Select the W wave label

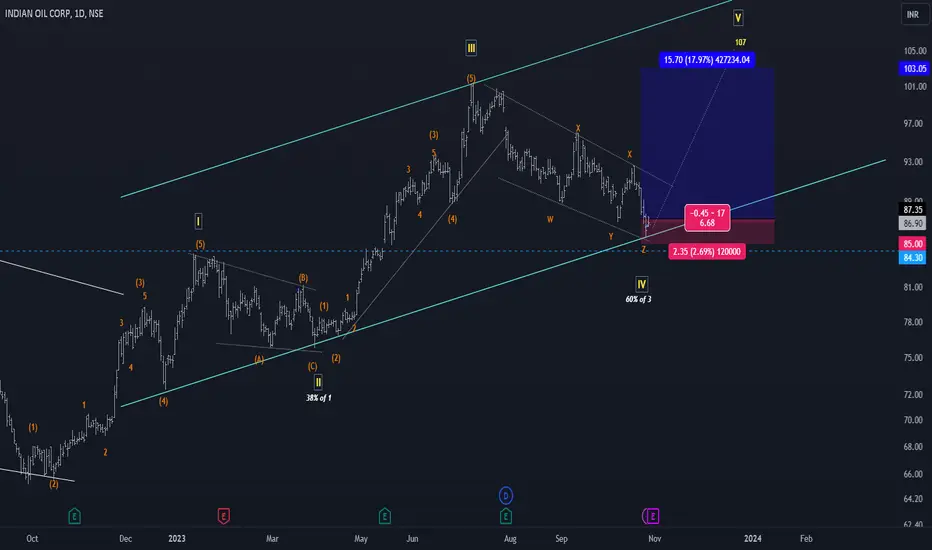tap(550, 219)
